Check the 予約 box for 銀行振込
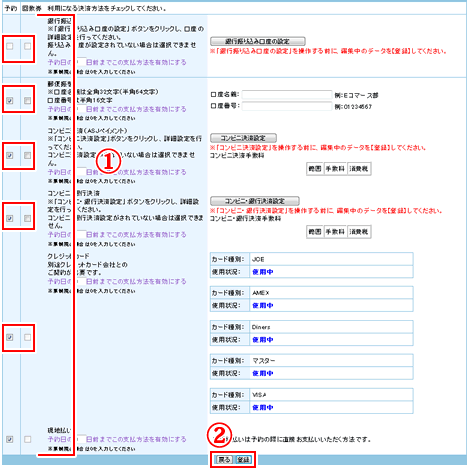The image size is (467, 470). point(10,46)
